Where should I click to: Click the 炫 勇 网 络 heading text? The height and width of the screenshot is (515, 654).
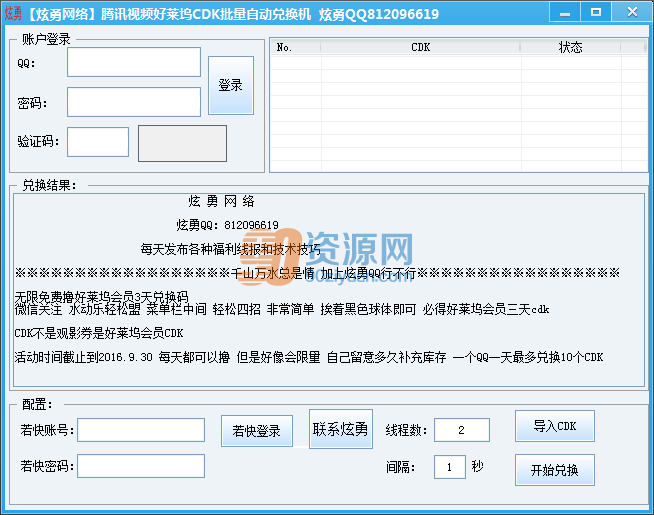coord(221,201)
